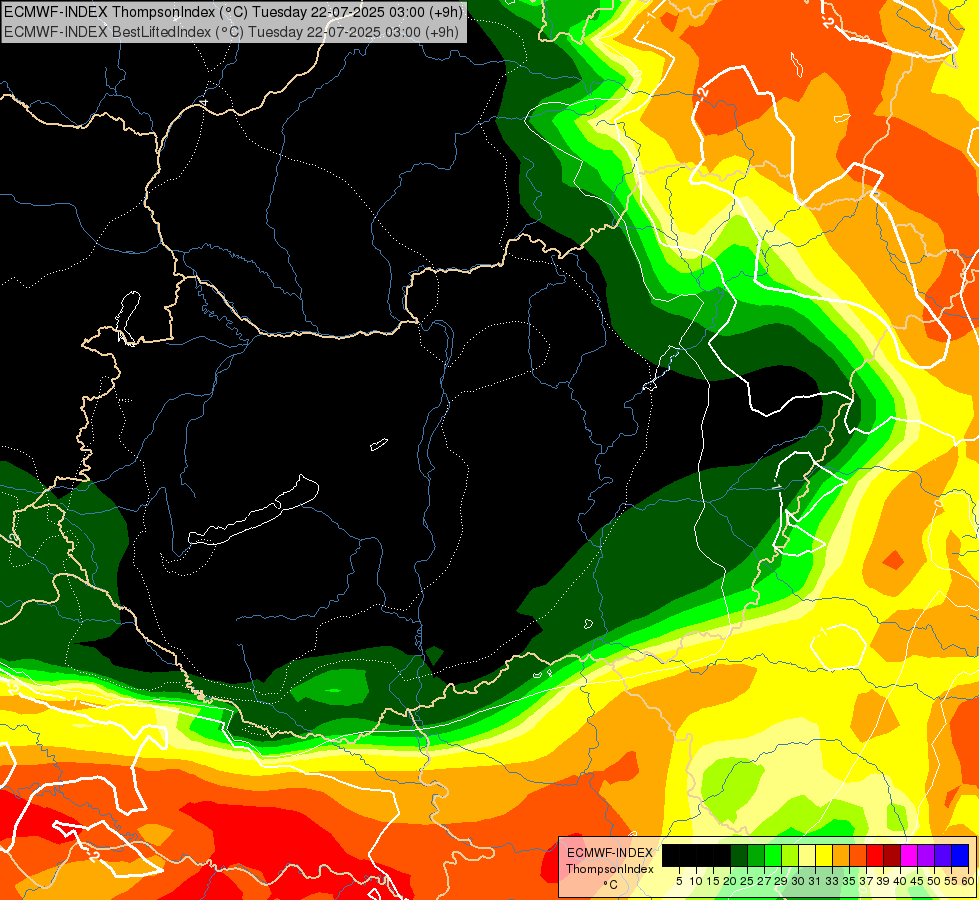This screenshot has height=900, width=979.
Task: Click the red-orange 35-37 legend swatch
Action: [858, 855]
